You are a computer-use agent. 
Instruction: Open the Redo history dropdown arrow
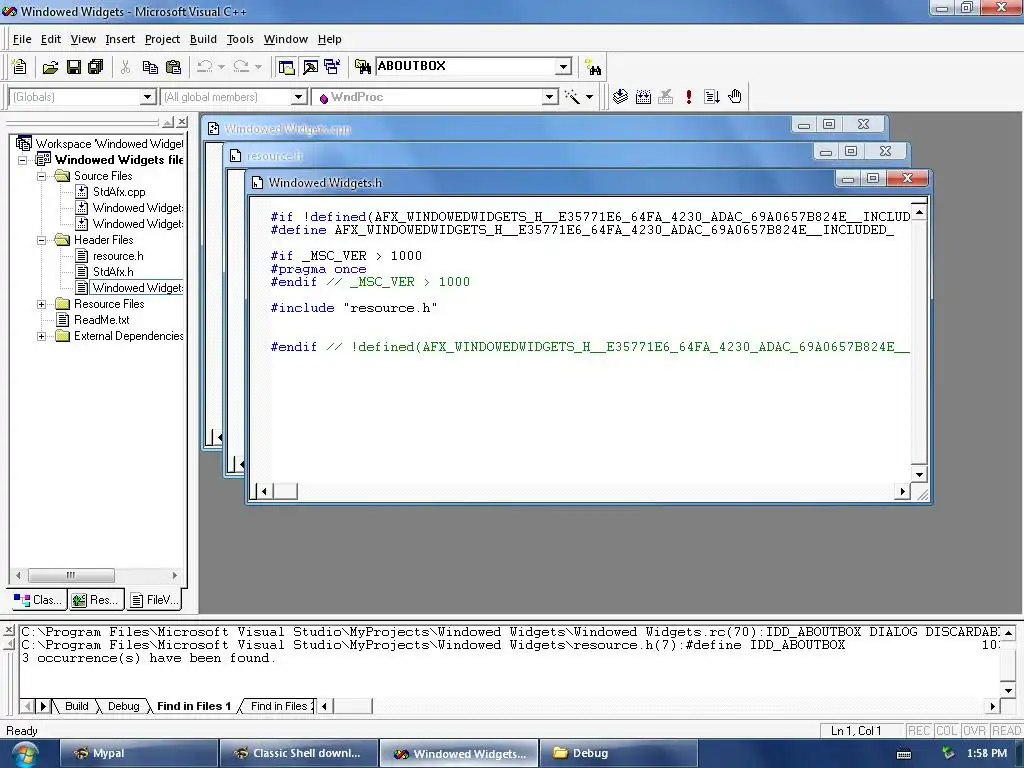click(x=258, y=67)
